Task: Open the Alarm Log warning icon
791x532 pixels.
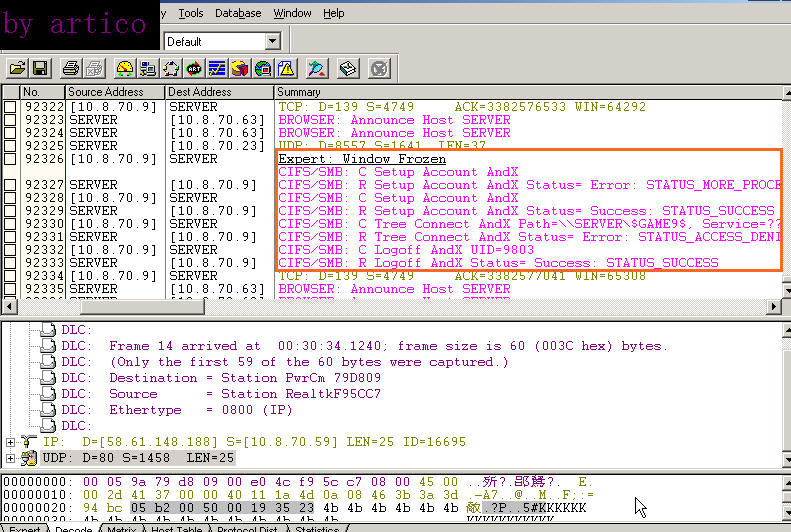Action: point(286,69)
